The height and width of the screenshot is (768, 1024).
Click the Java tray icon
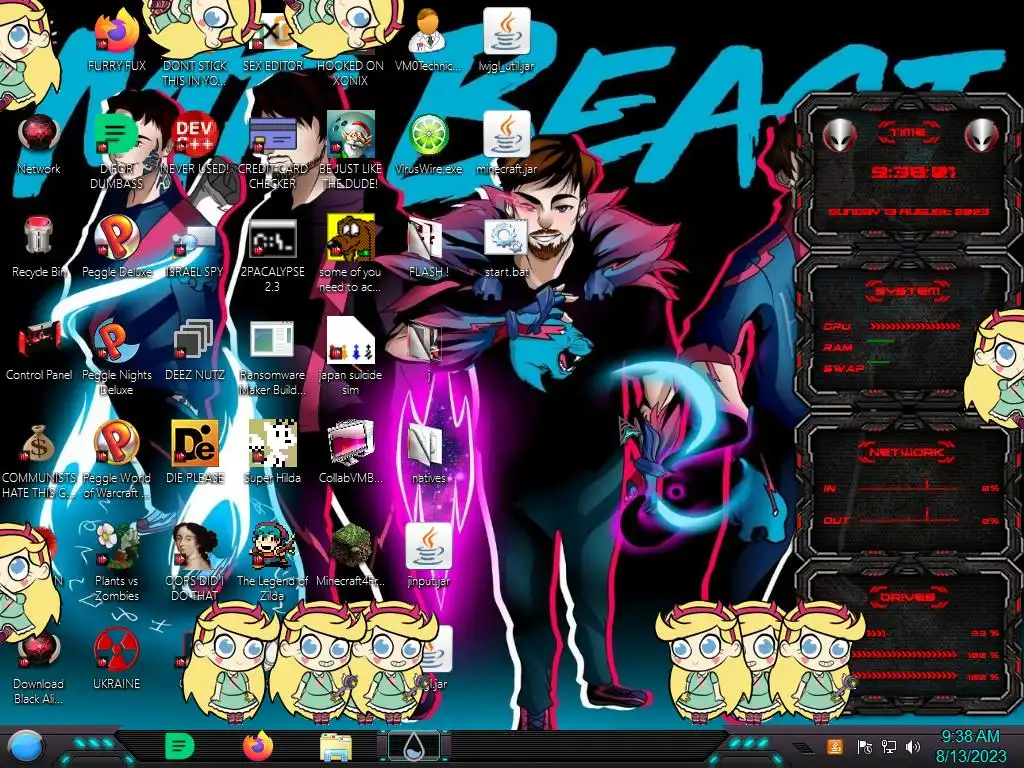[x=835, y=747]
